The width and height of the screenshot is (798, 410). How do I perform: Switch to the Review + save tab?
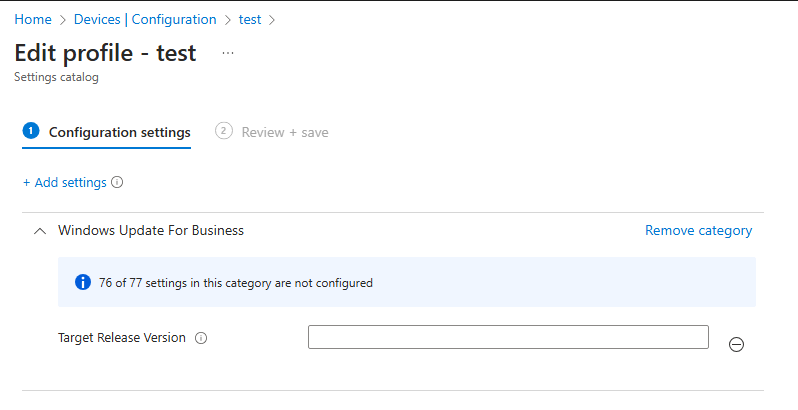click(x=284, y=132)
